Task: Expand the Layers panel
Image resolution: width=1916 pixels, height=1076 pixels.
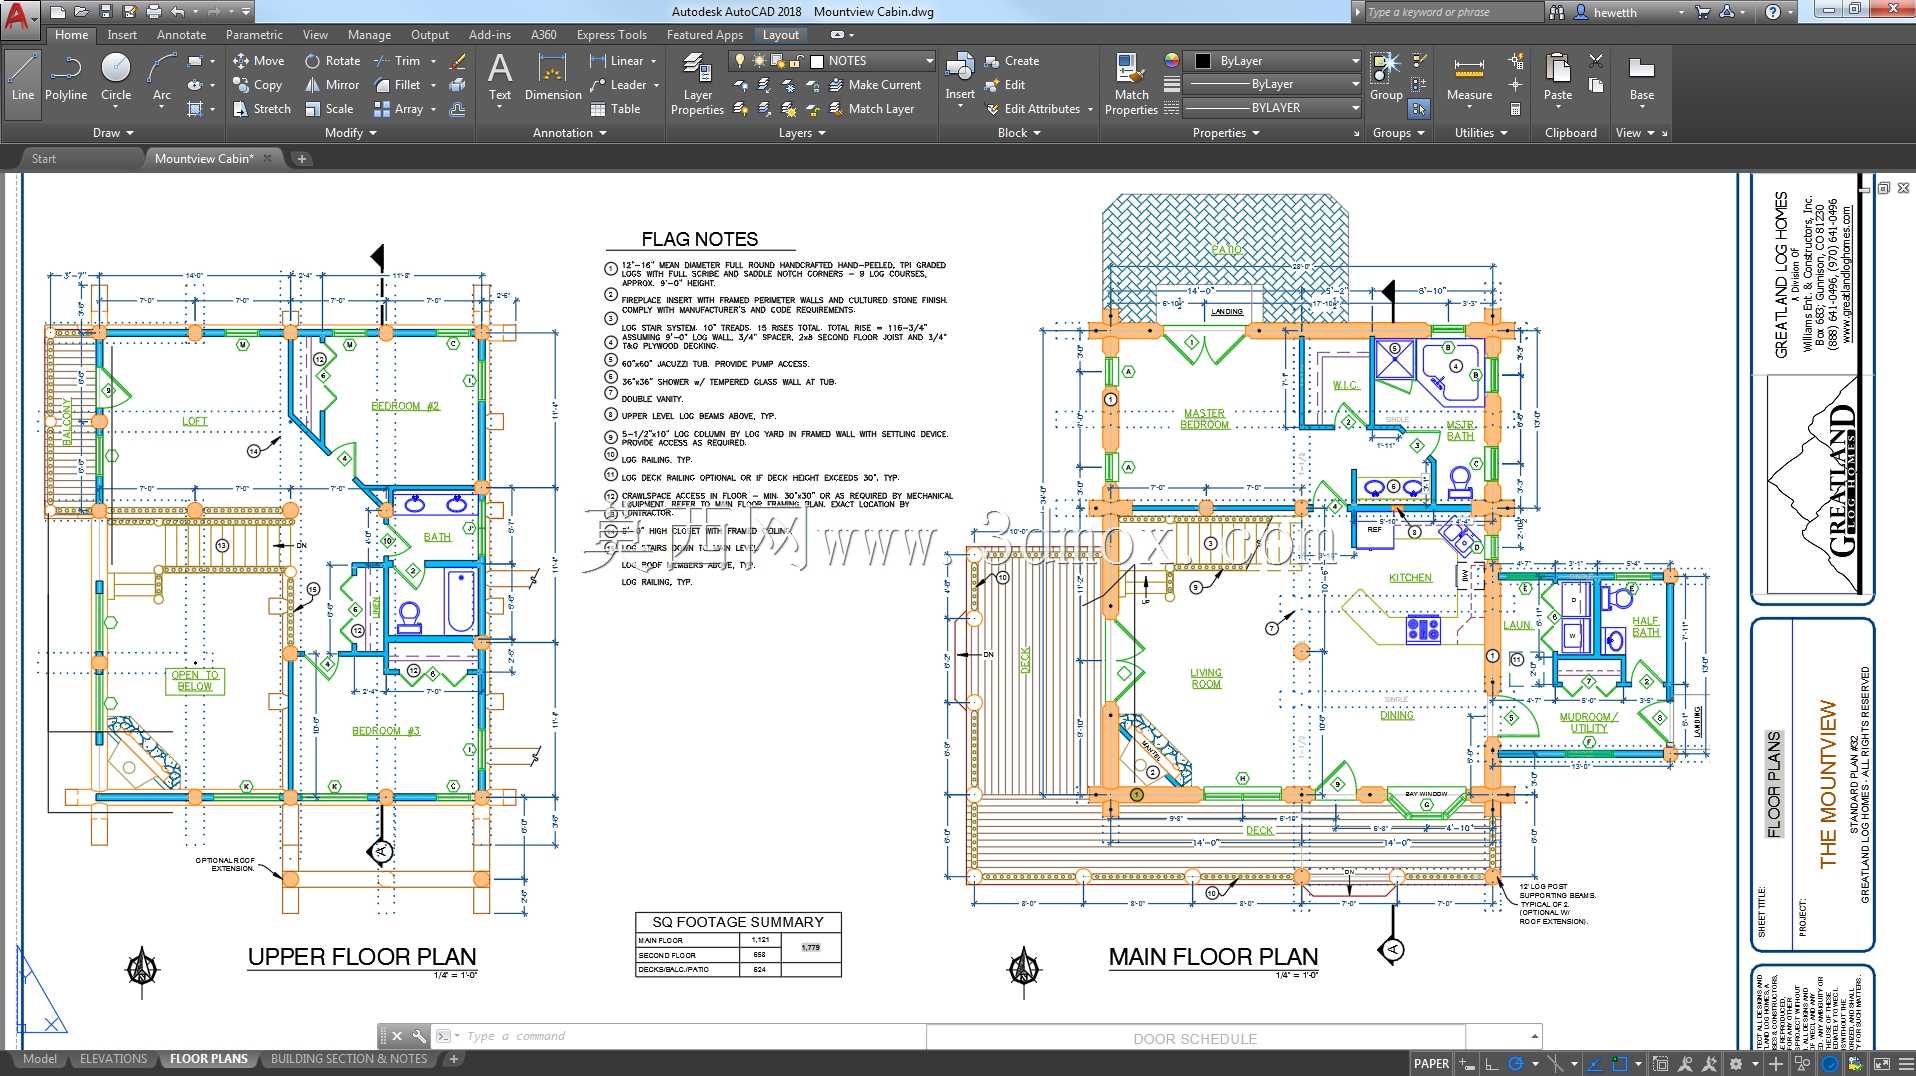Action: [x=803, y=133]
